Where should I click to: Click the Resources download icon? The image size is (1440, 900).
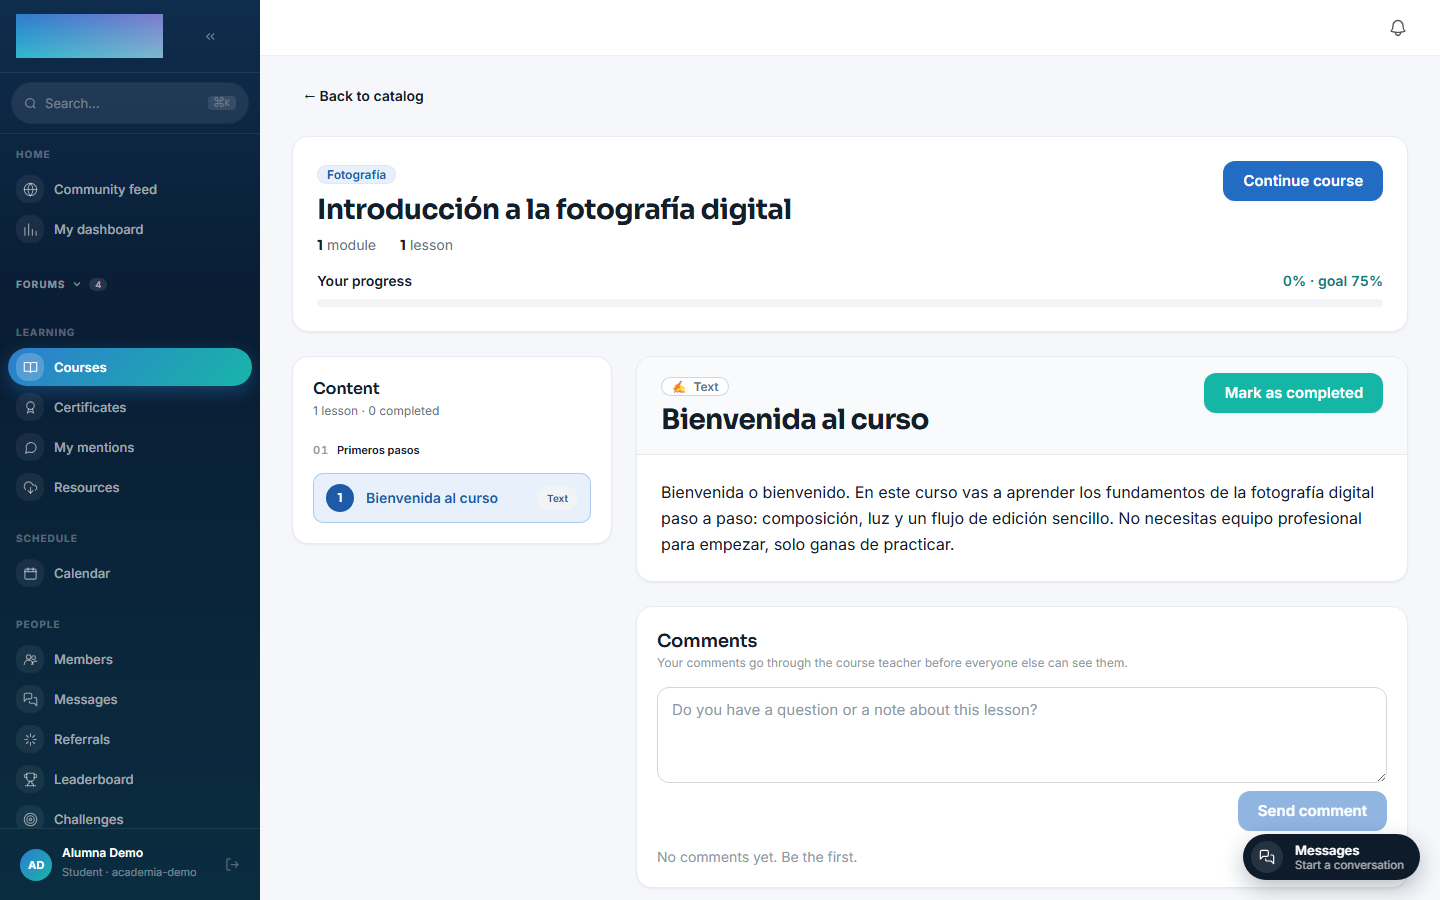coord(31,487)
